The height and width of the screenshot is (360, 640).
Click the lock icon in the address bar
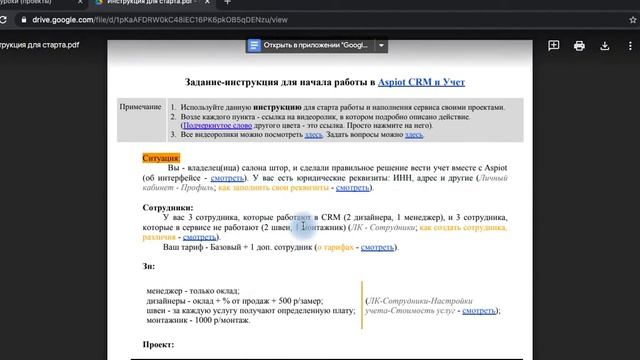[24, 20]
